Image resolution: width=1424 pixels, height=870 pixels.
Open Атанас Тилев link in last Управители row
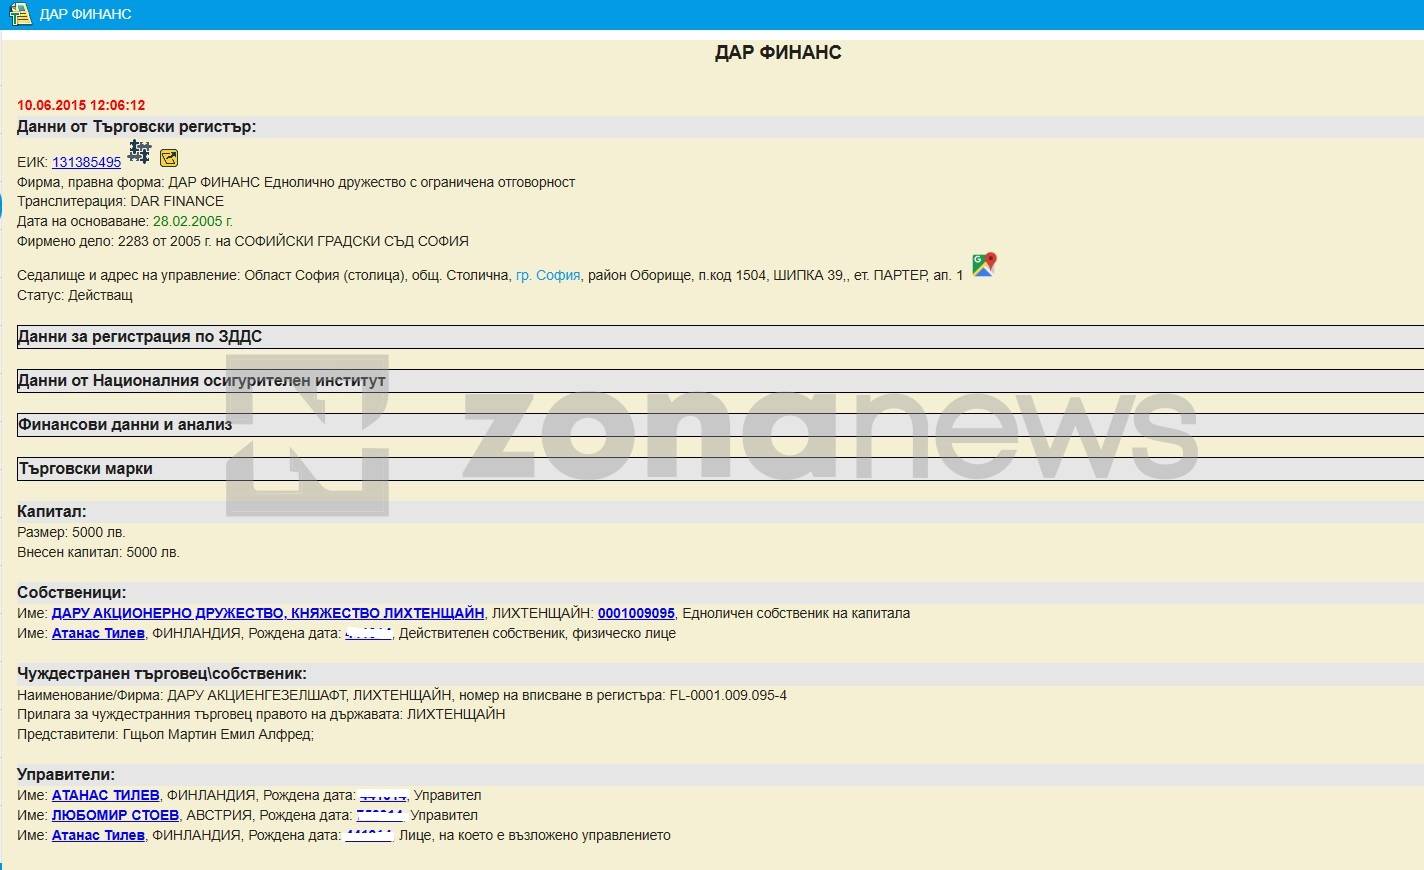pos(98,835)
